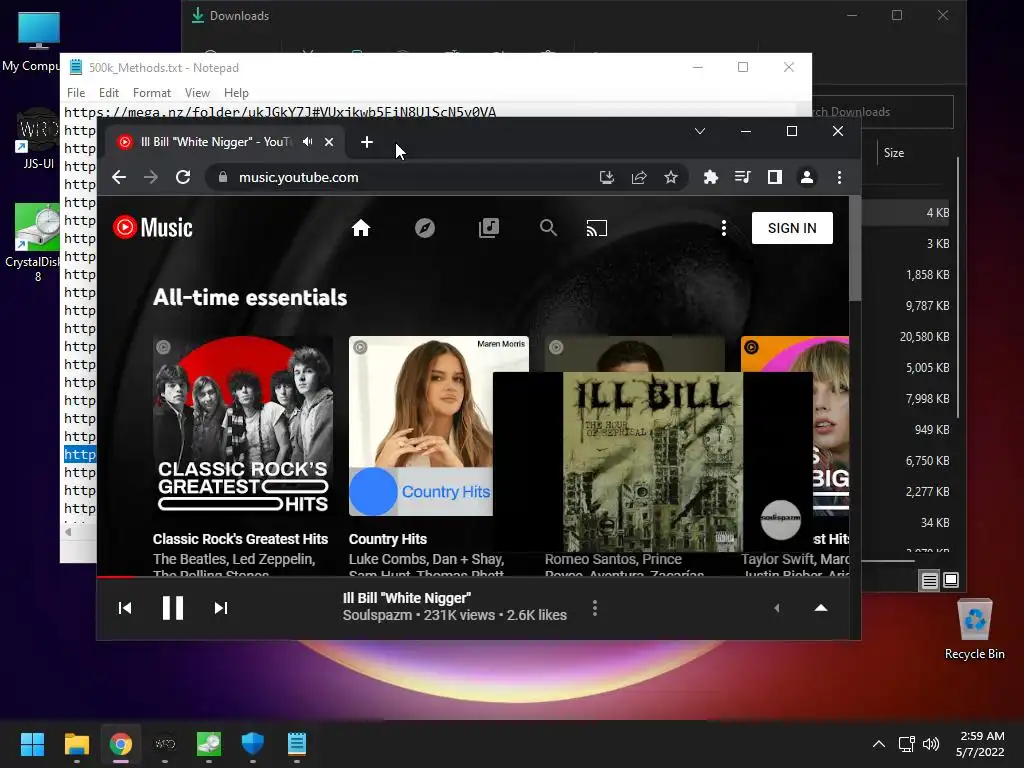
Task: Open YouTube Music search magnifier
Action: pos(548,228)
